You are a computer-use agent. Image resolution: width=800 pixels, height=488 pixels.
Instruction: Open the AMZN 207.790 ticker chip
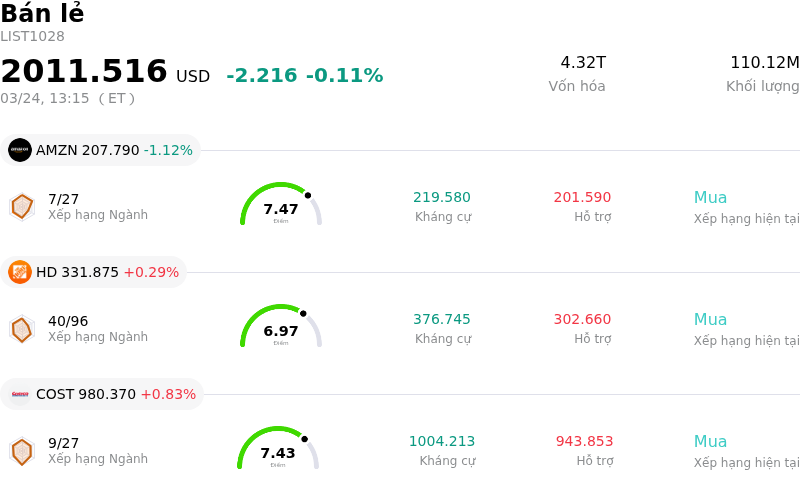click(101, 150)
